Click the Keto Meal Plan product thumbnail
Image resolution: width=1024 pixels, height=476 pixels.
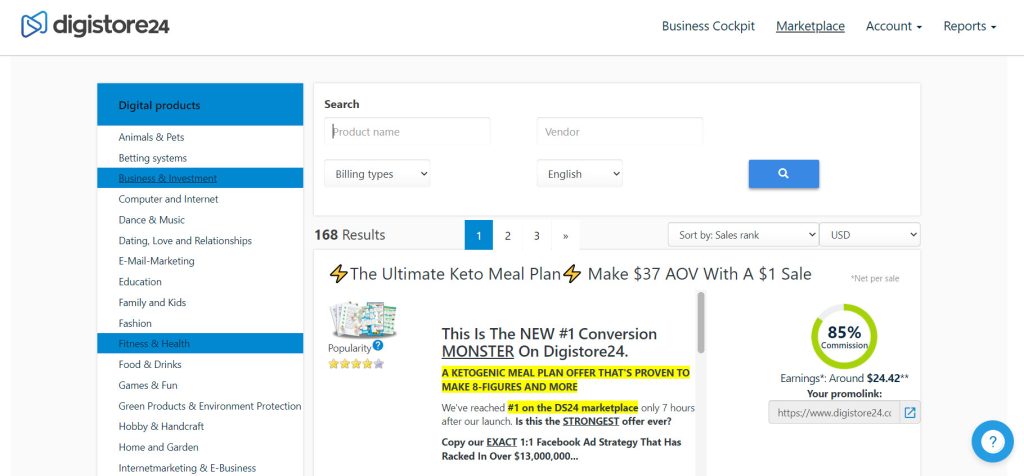(x=363, y=319)
